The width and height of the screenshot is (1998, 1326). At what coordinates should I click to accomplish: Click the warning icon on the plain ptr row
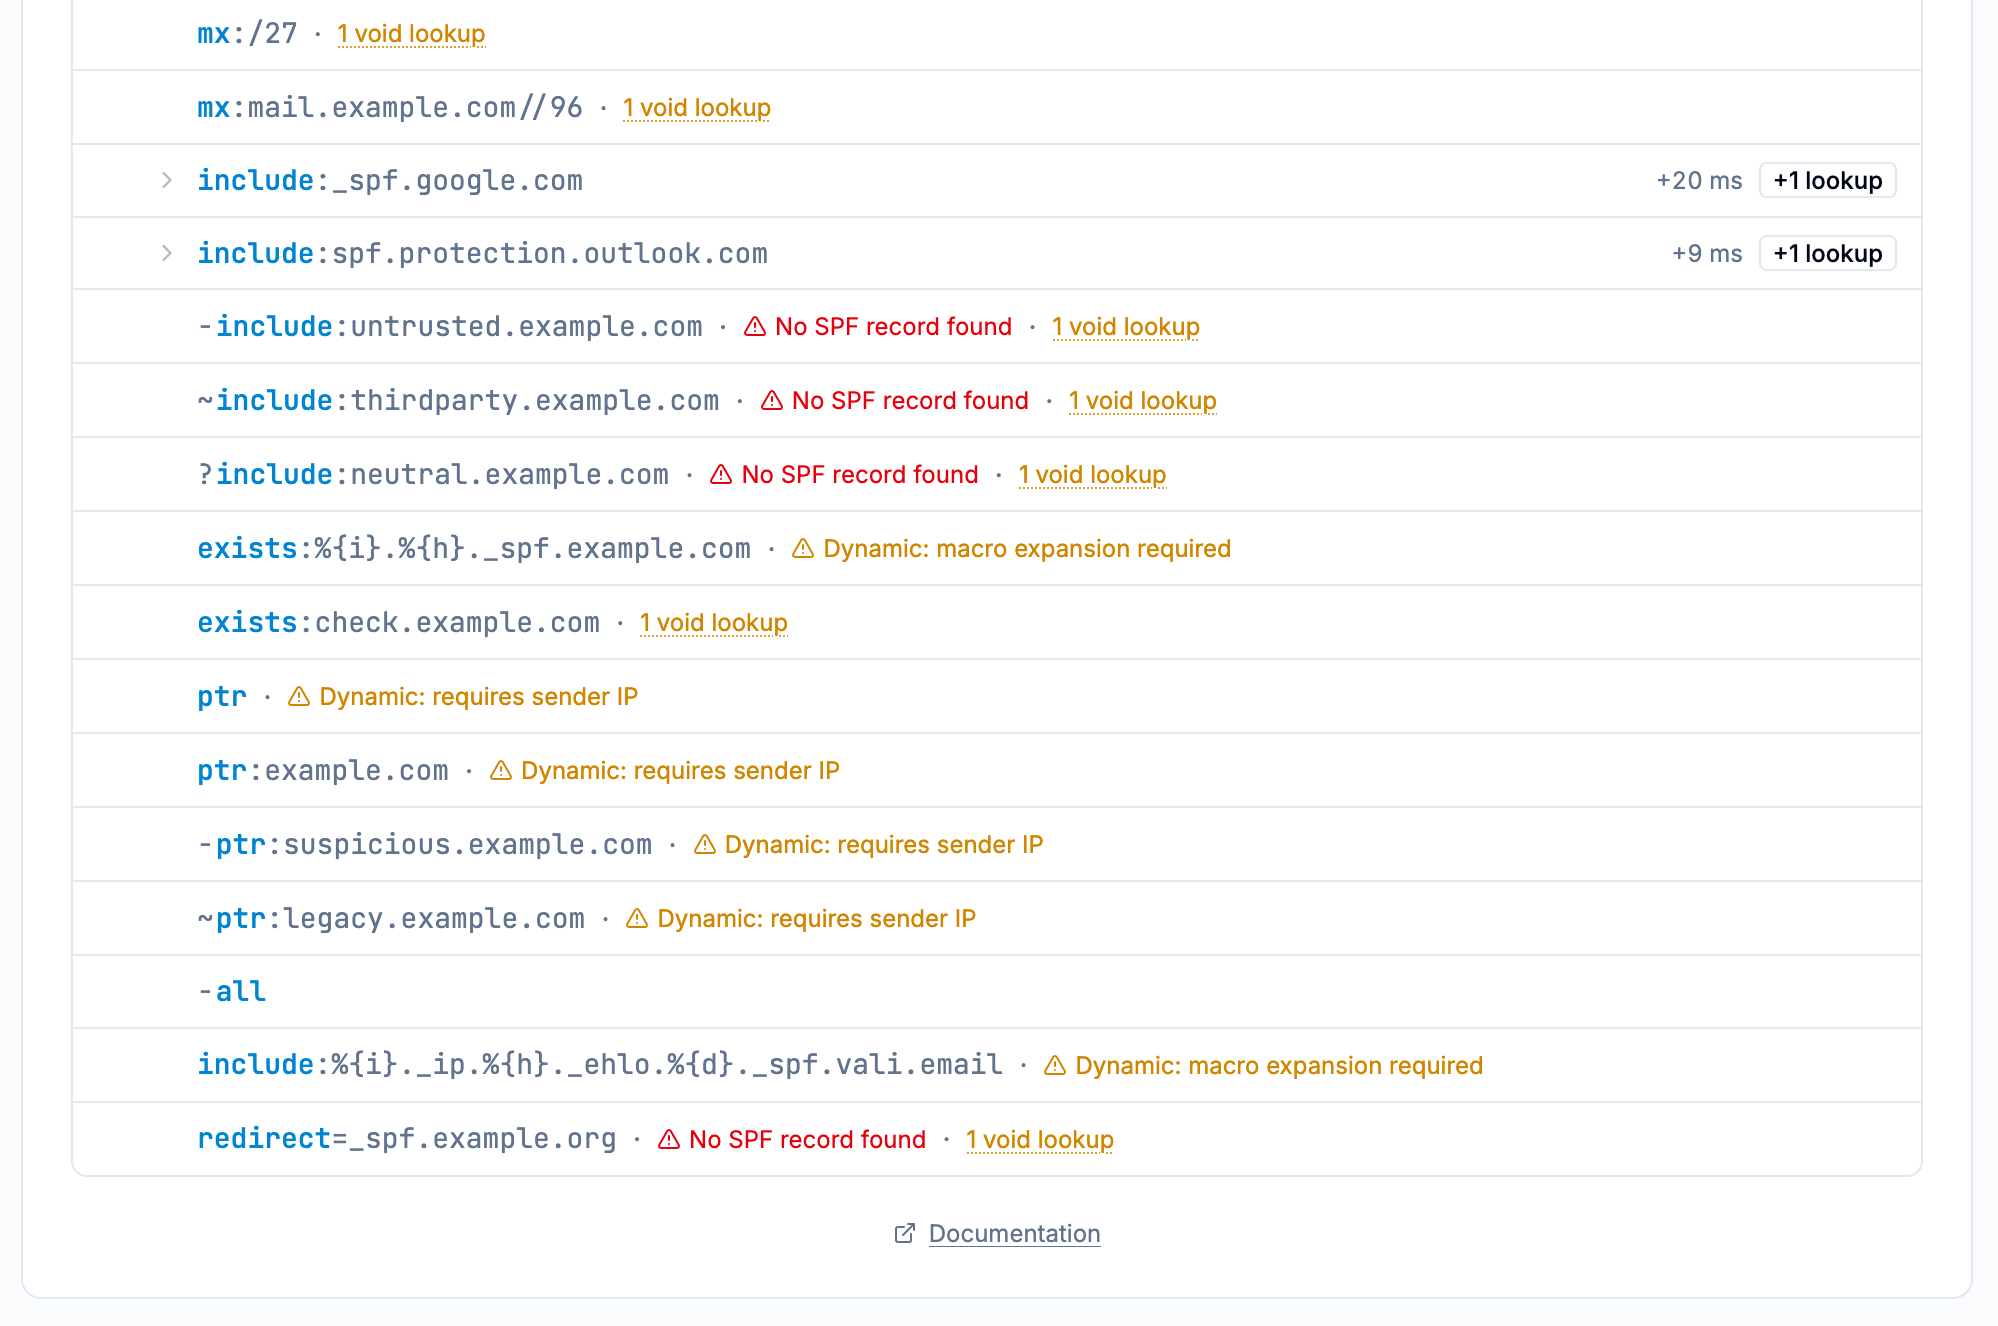[299, 696]
